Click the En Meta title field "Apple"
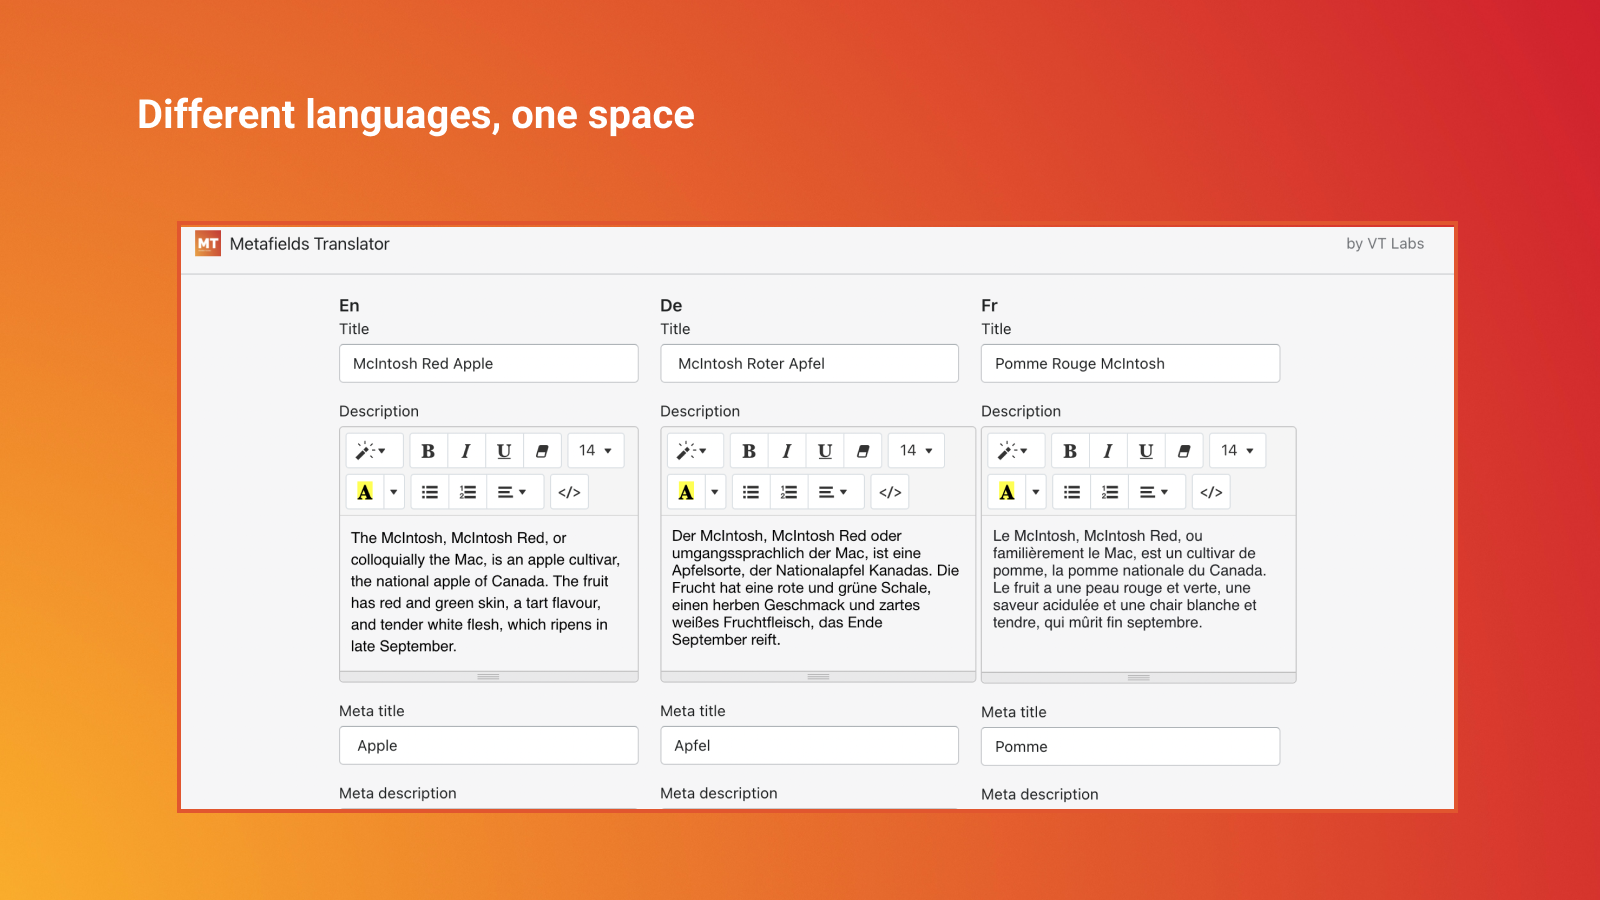 [x=489, y=746]
